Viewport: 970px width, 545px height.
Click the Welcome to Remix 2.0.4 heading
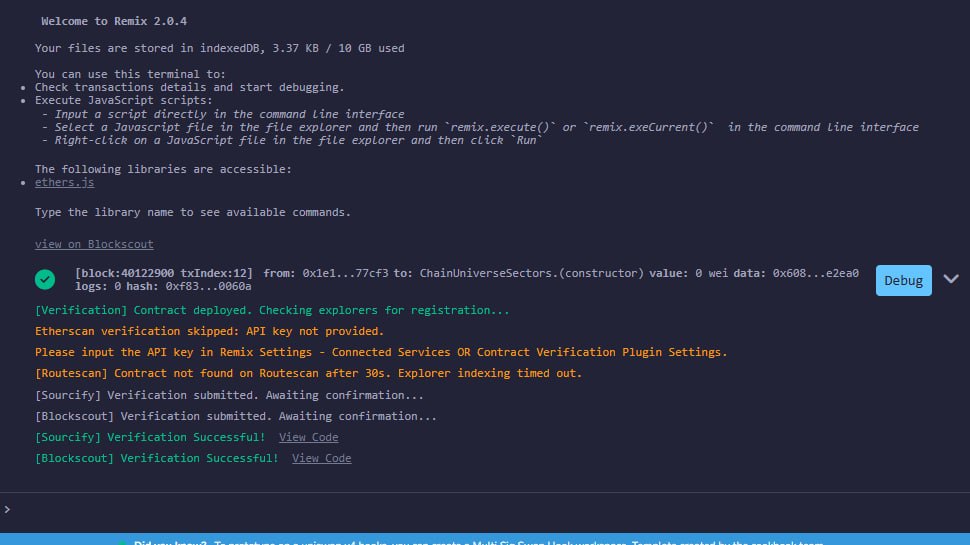point(114,21)
